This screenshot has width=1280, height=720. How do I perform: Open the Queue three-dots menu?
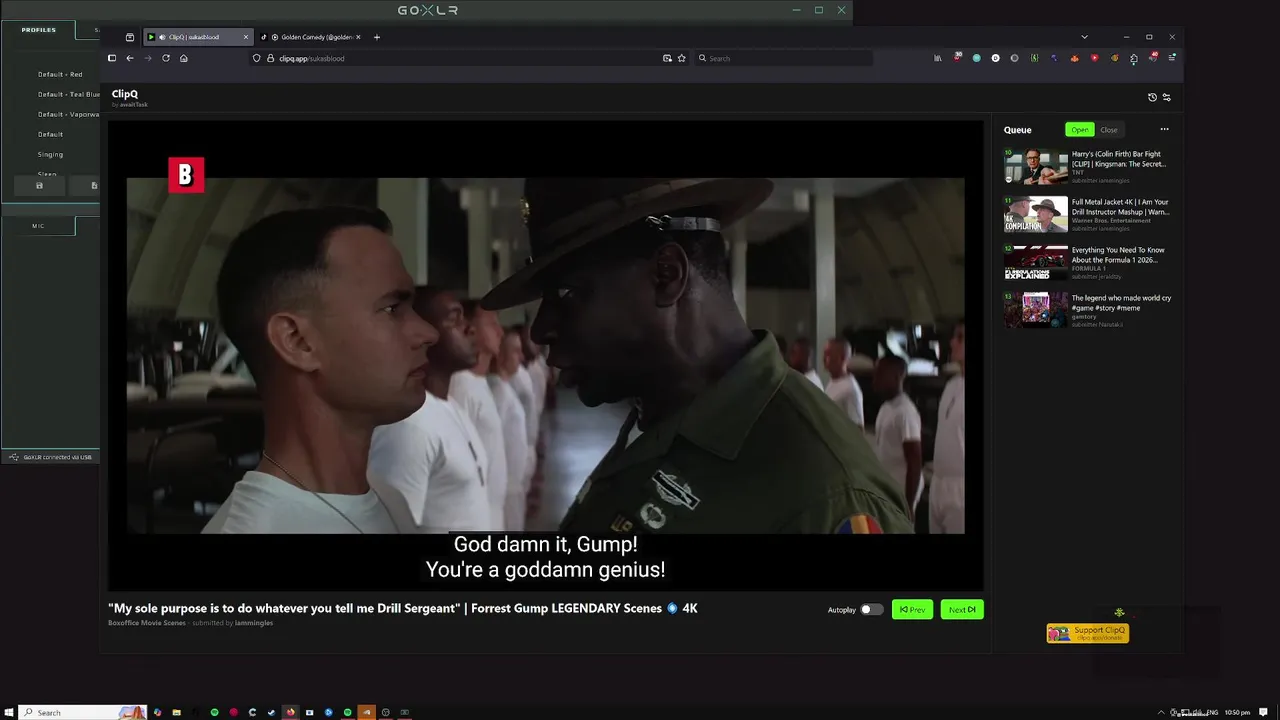[x=1164, y=129]
